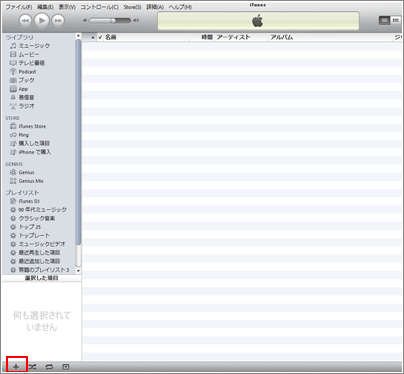Select 90 年代ミュージック playlist
Image resolution: width=404 pixels, height=374 pixels.
[x=38, y=210]
